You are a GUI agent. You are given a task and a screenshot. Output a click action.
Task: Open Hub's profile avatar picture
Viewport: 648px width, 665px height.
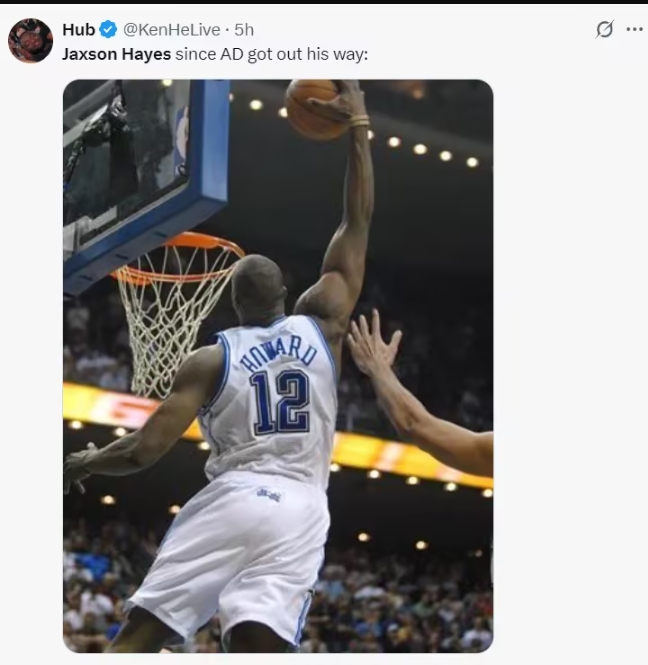pos(30,41)
